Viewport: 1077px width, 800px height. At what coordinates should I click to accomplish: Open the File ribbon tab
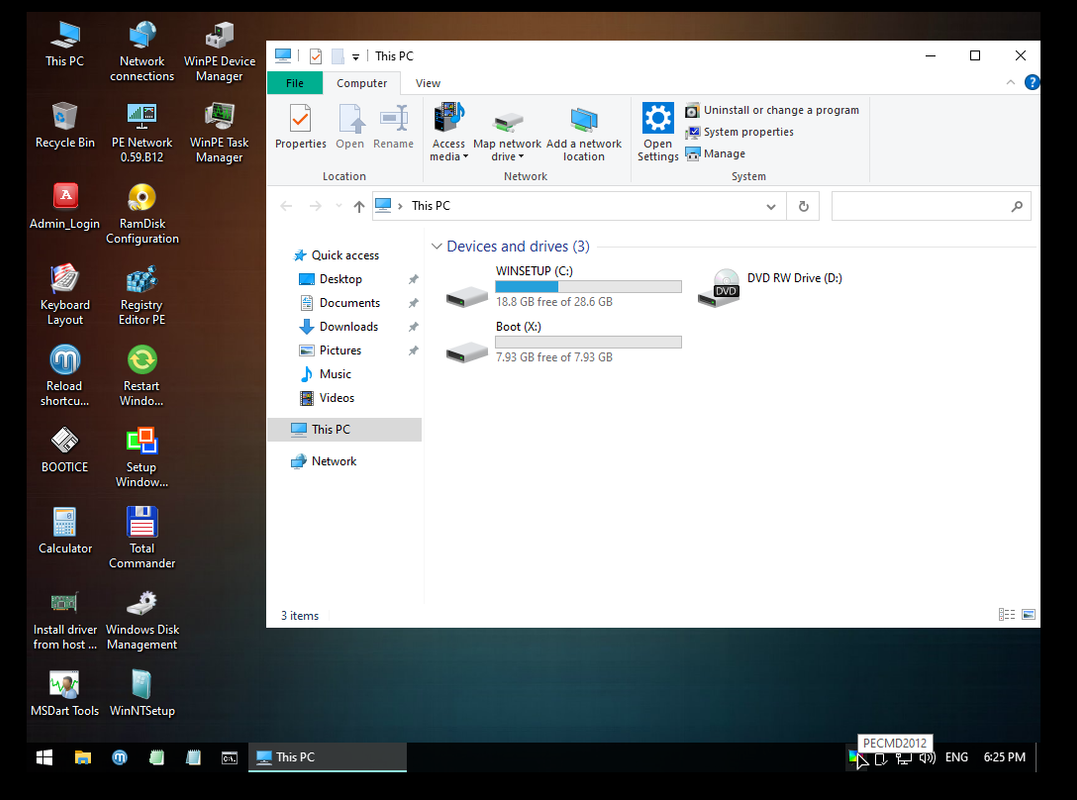point(295,83)
